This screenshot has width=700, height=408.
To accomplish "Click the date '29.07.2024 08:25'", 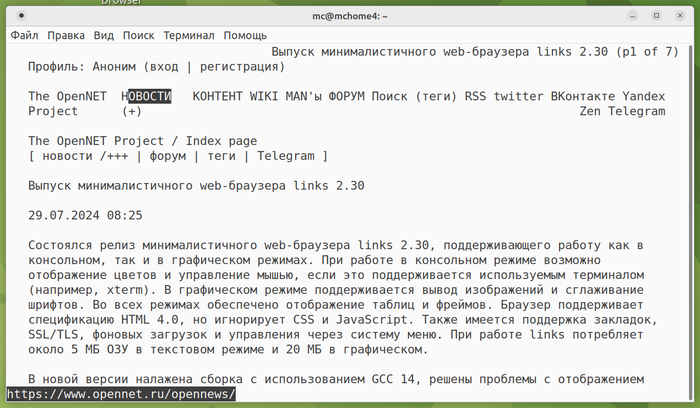I will click(x=85, y=216).
